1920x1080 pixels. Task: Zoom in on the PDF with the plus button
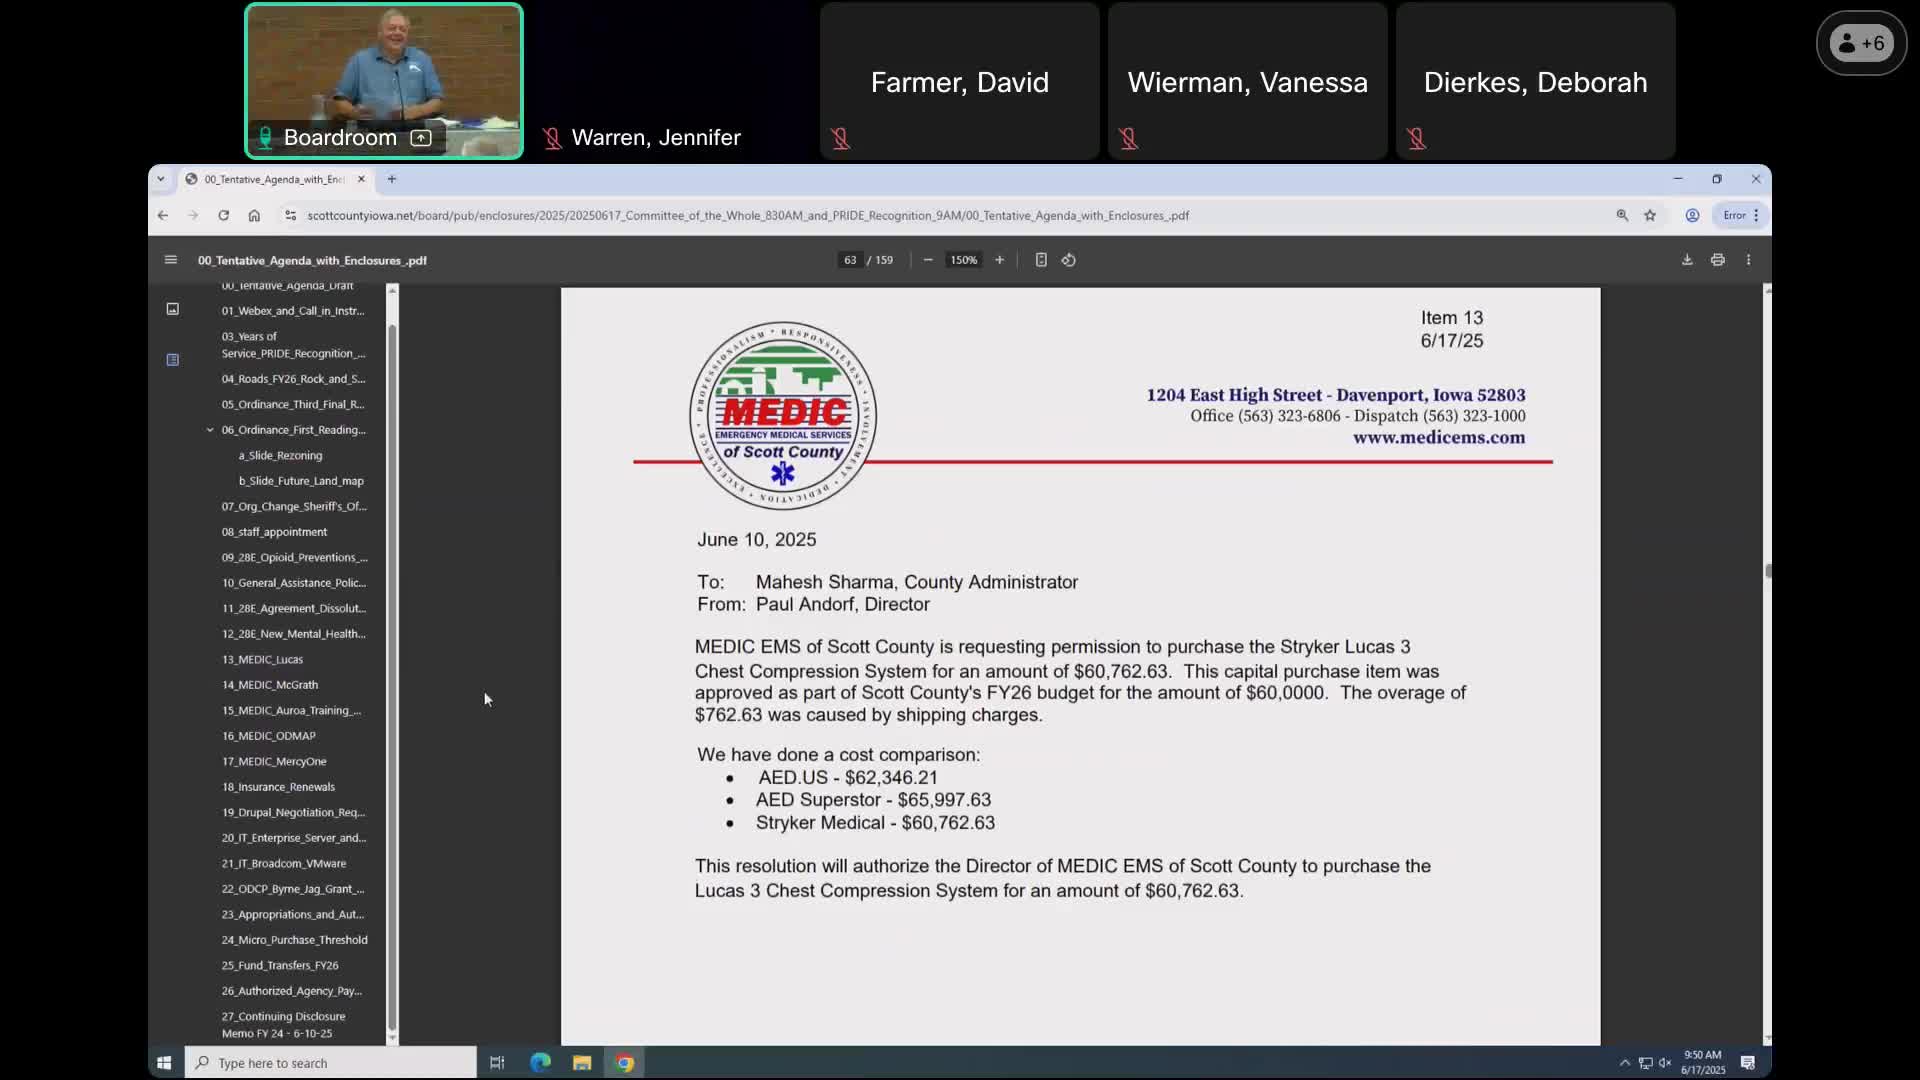(x=999, y=260)
